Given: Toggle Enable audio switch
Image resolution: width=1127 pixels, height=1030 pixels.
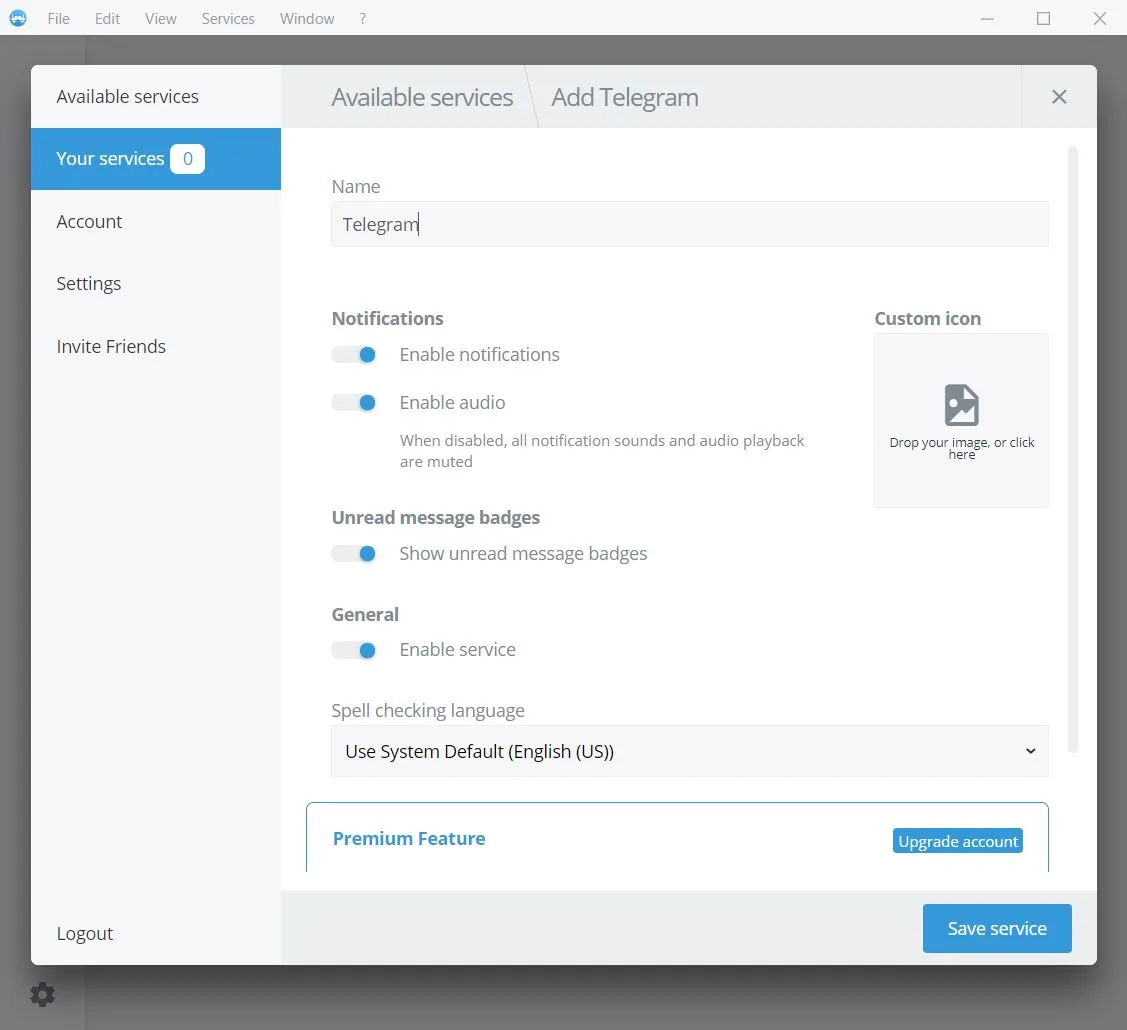Looking at the screenshot, I should click(354, 403).
